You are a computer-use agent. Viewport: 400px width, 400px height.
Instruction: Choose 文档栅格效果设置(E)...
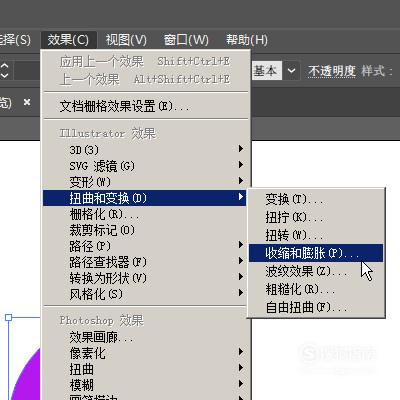(x=146, y=106)
